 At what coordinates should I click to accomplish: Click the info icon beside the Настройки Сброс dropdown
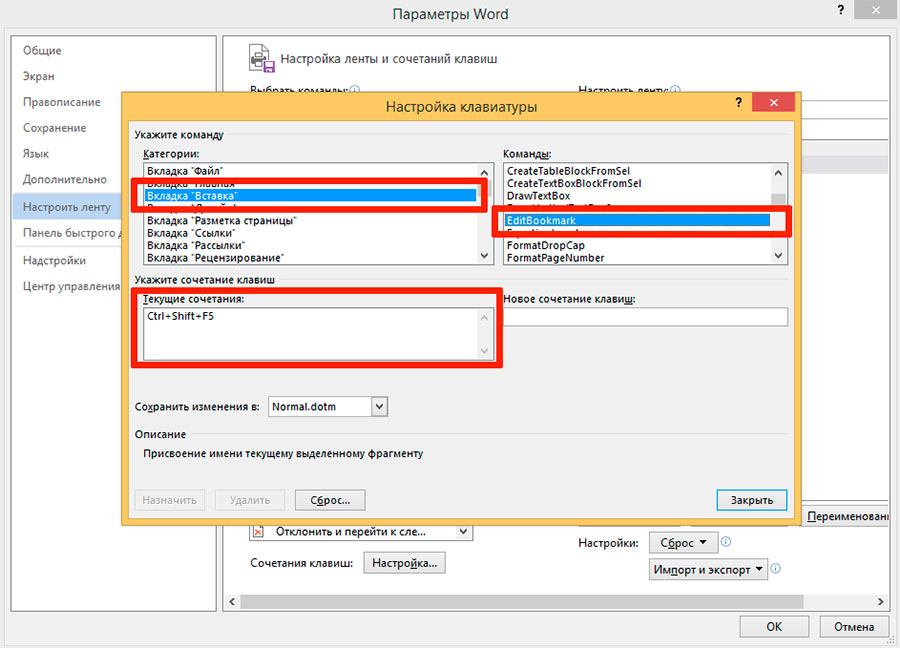point(726,542)
